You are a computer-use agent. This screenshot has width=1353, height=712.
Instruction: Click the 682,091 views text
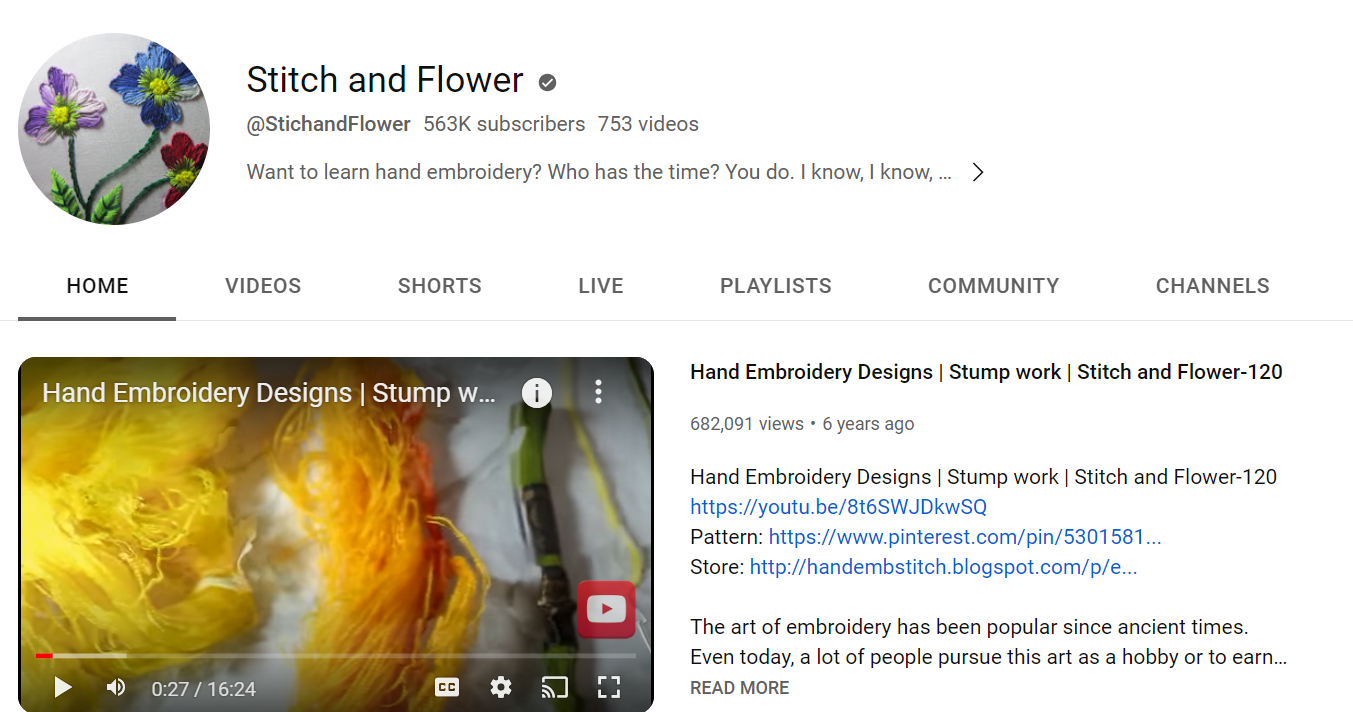[x=747, y=424]
